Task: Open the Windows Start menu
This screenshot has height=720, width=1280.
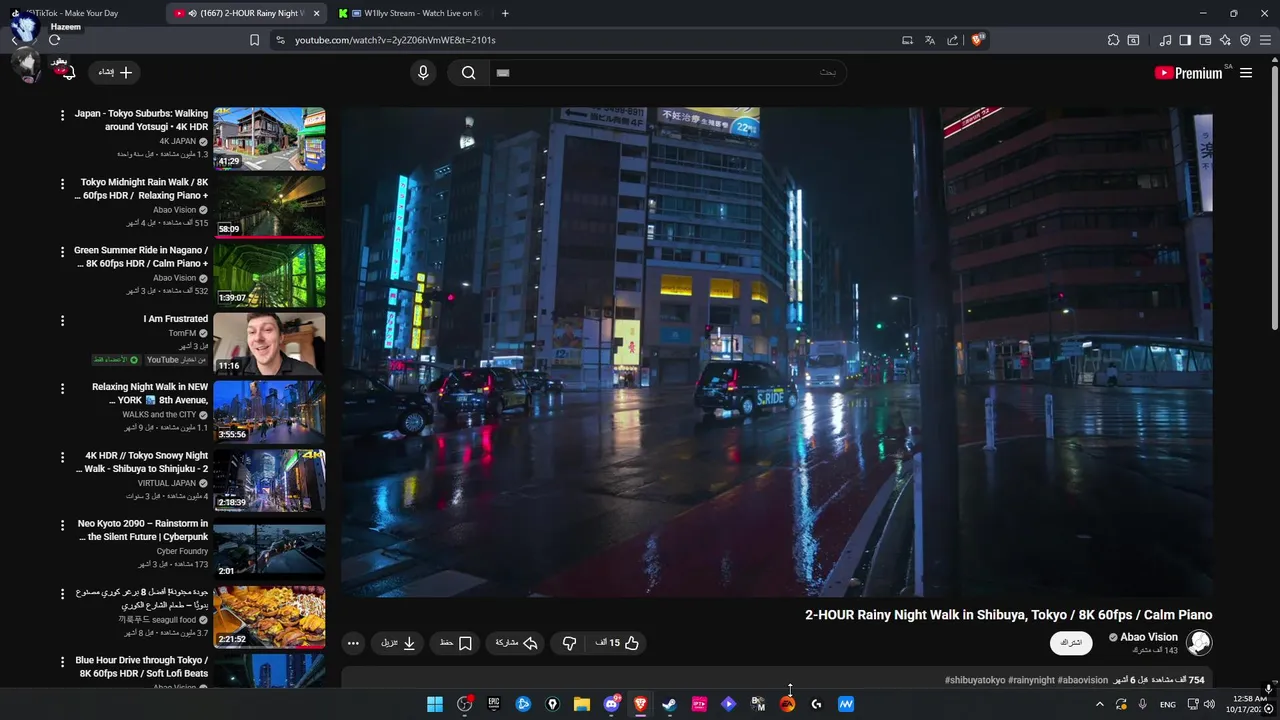Action: click(x=435, y=704)
